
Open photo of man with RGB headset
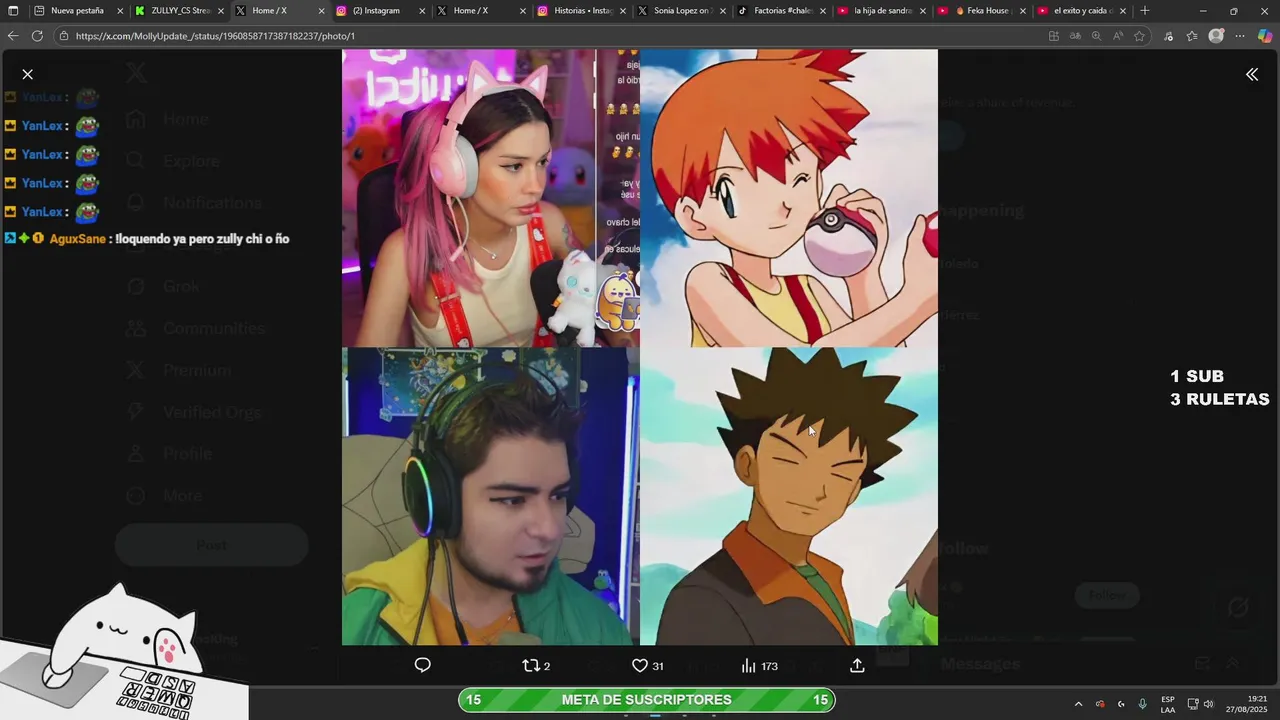click(490, 496)
